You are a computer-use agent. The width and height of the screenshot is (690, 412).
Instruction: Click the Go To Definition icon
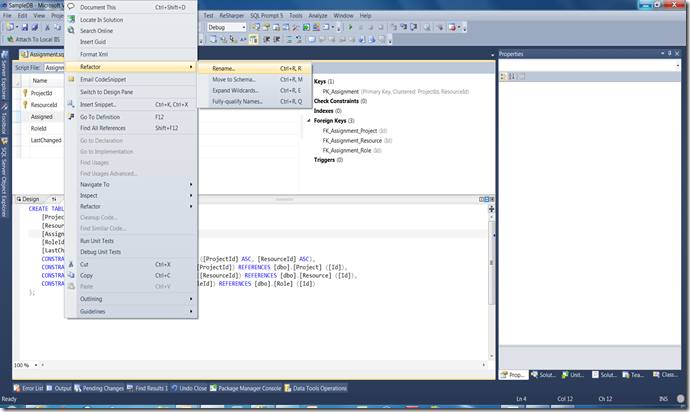(x=71, y=117)
